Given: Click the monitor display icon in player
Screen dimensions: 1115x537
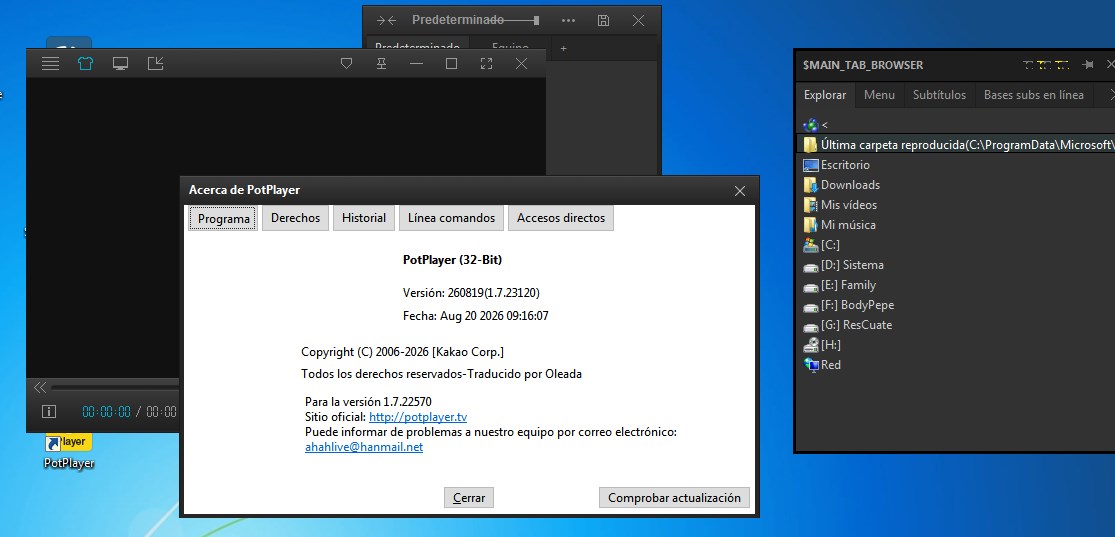Looking at the screenshot, I should pyautogui.click(x=120, y=64).
